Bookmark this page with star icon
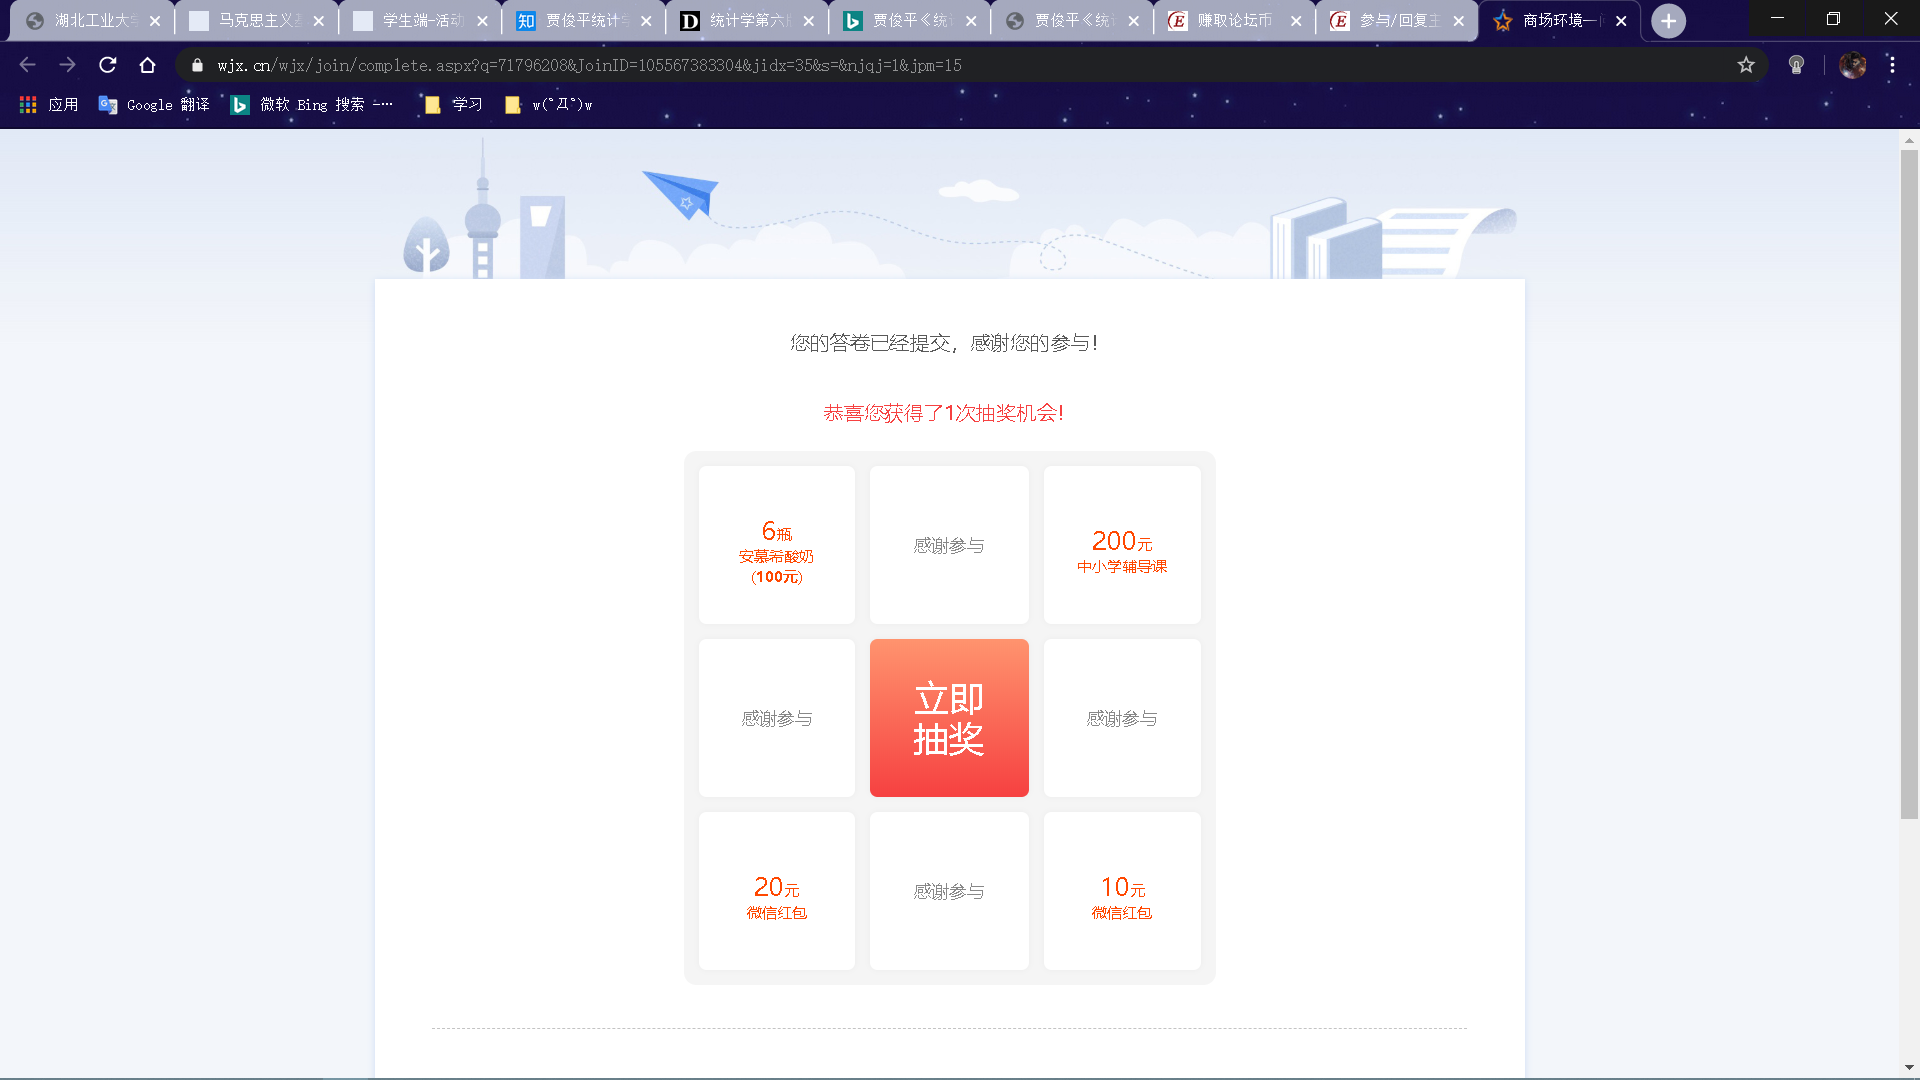Screen dimensions: 1920x1080 [x=1746, y=65]
